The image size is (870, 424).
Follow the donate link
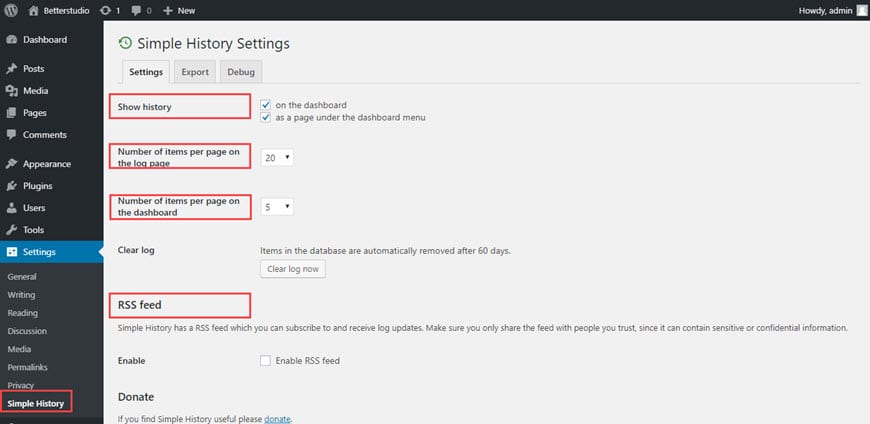(x=277, y=419)
